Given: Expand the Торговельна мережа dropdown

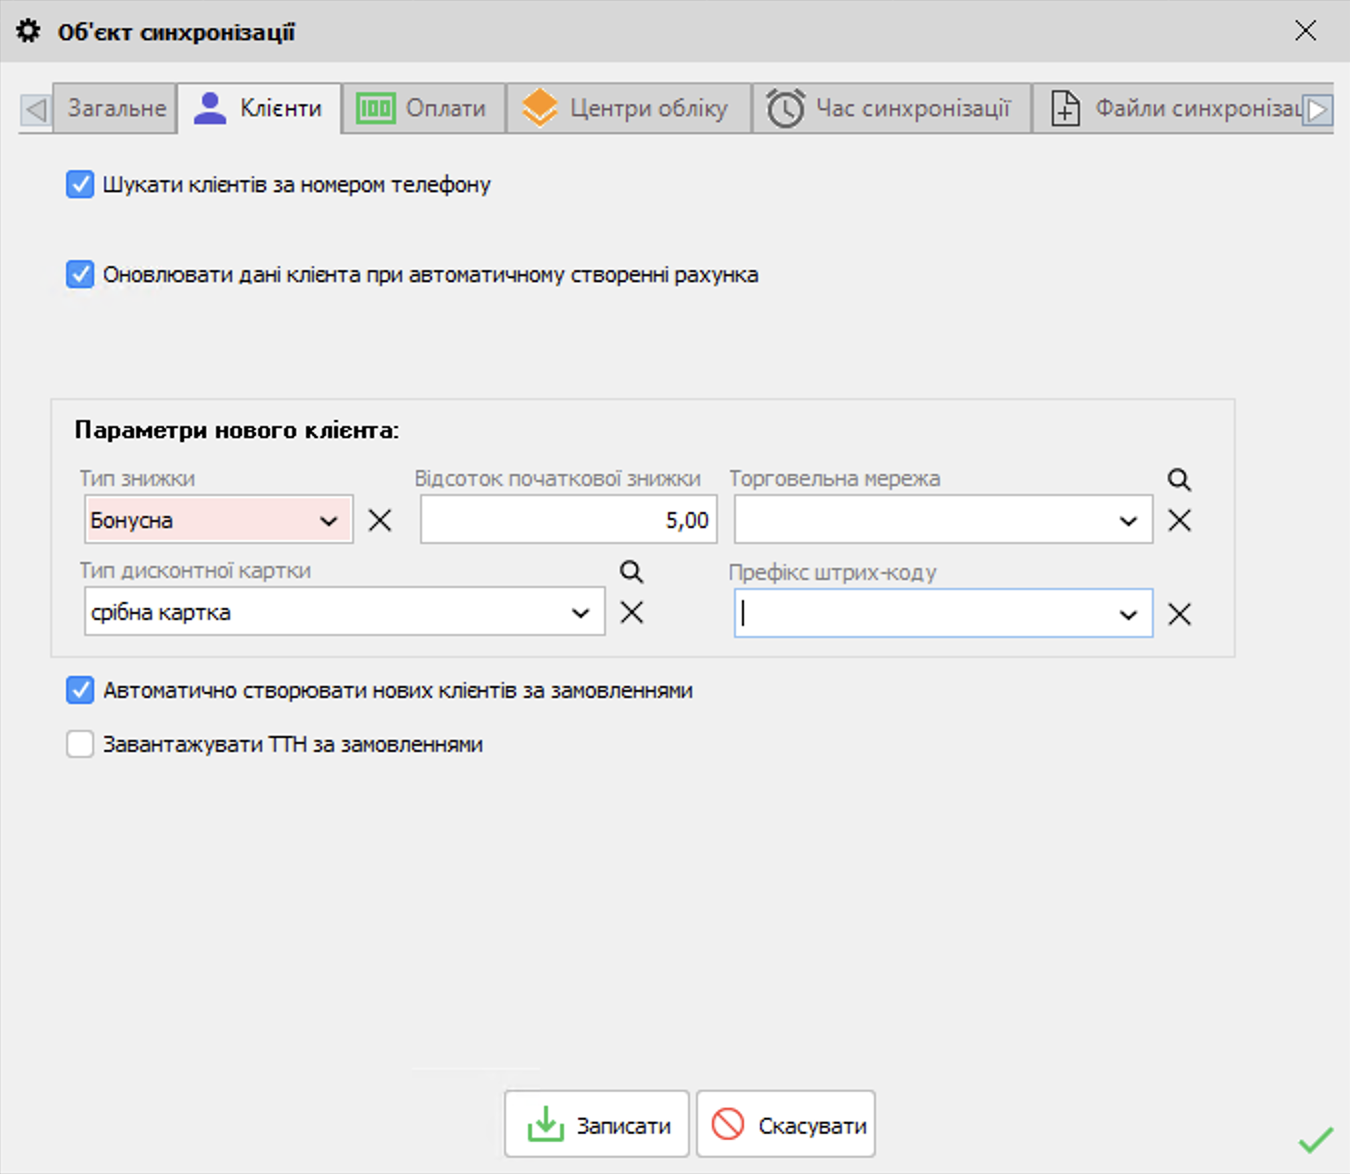Looking at the screenshot, I should tap(1128, 520).
